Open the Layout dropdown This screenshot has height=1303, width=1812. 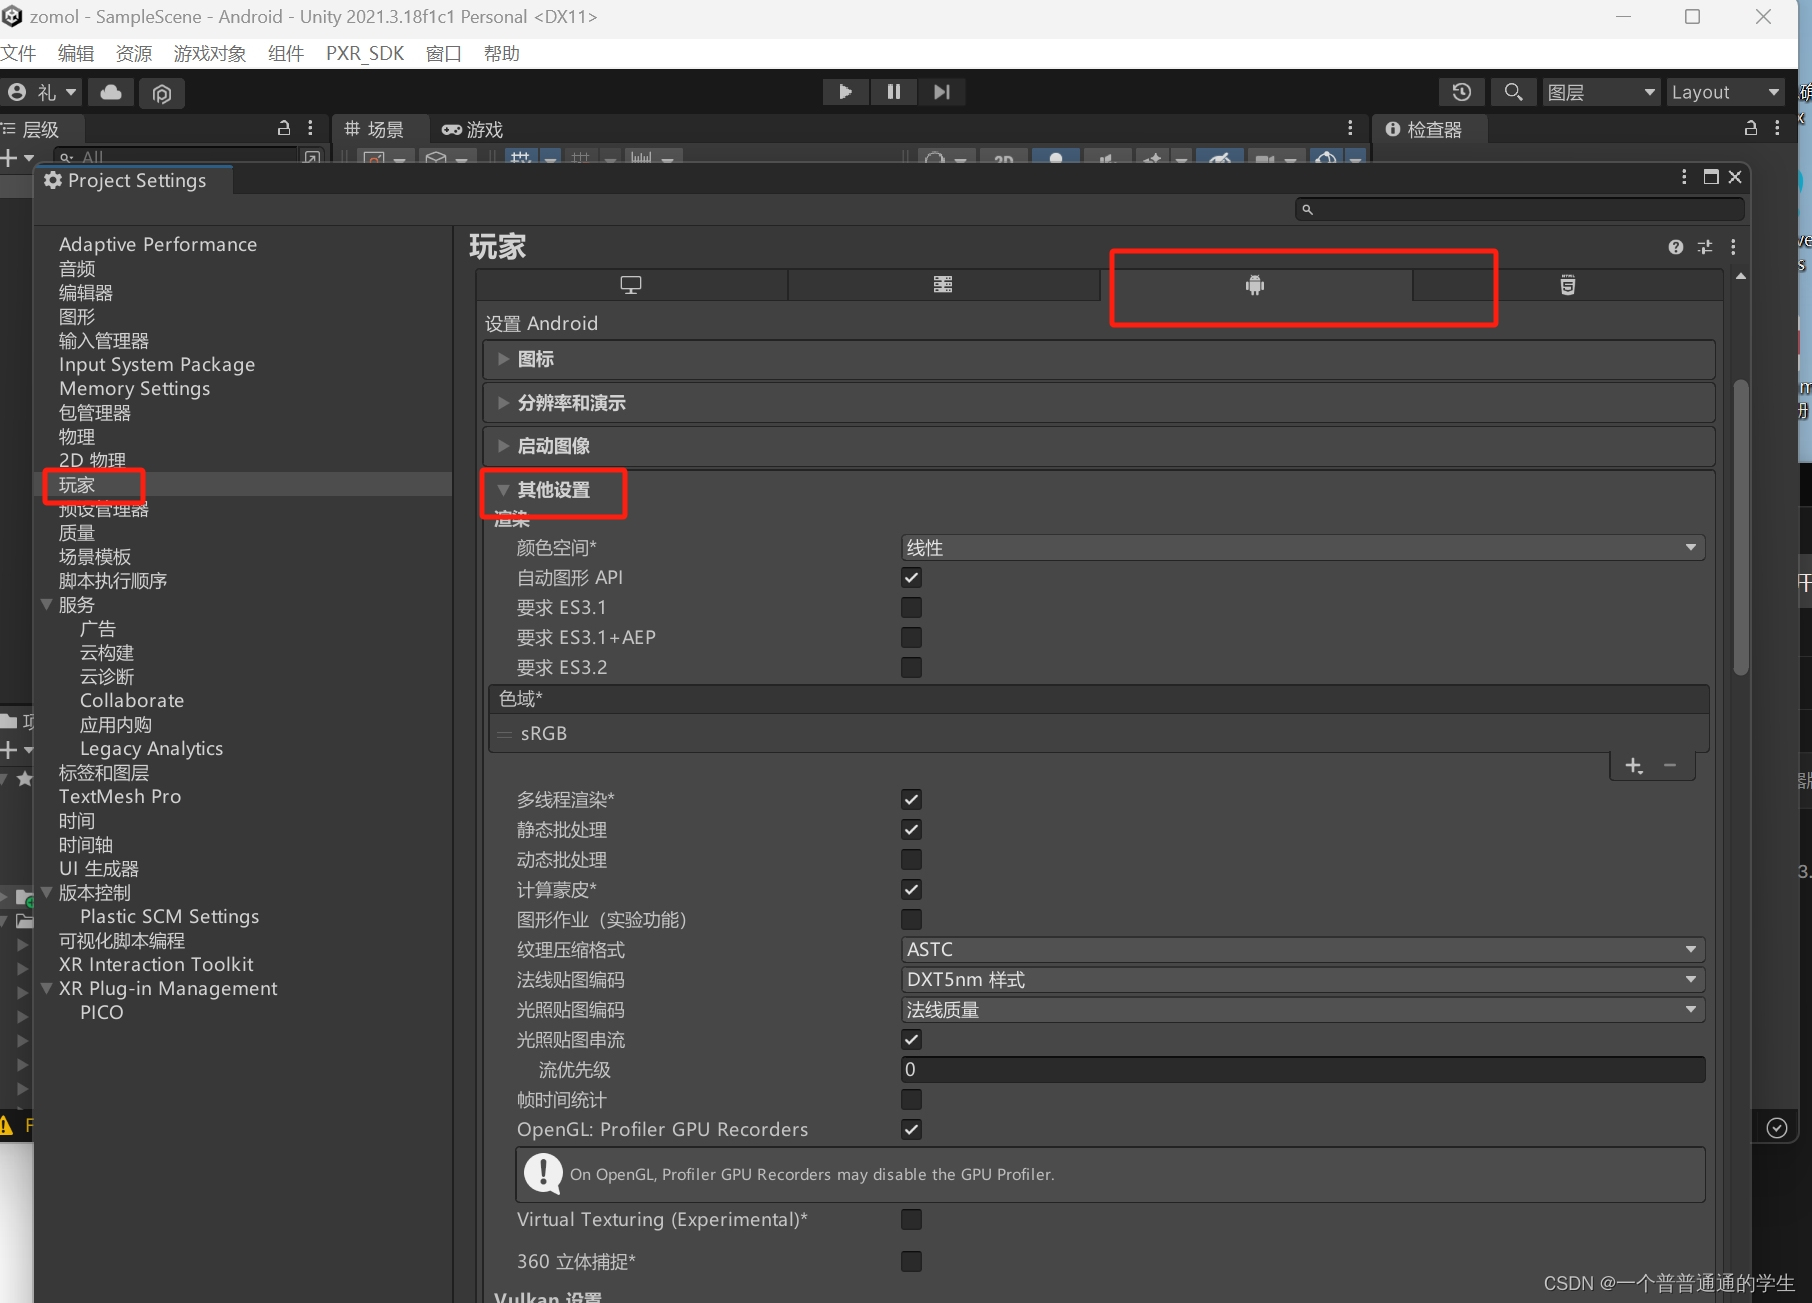click(1725, 92)
